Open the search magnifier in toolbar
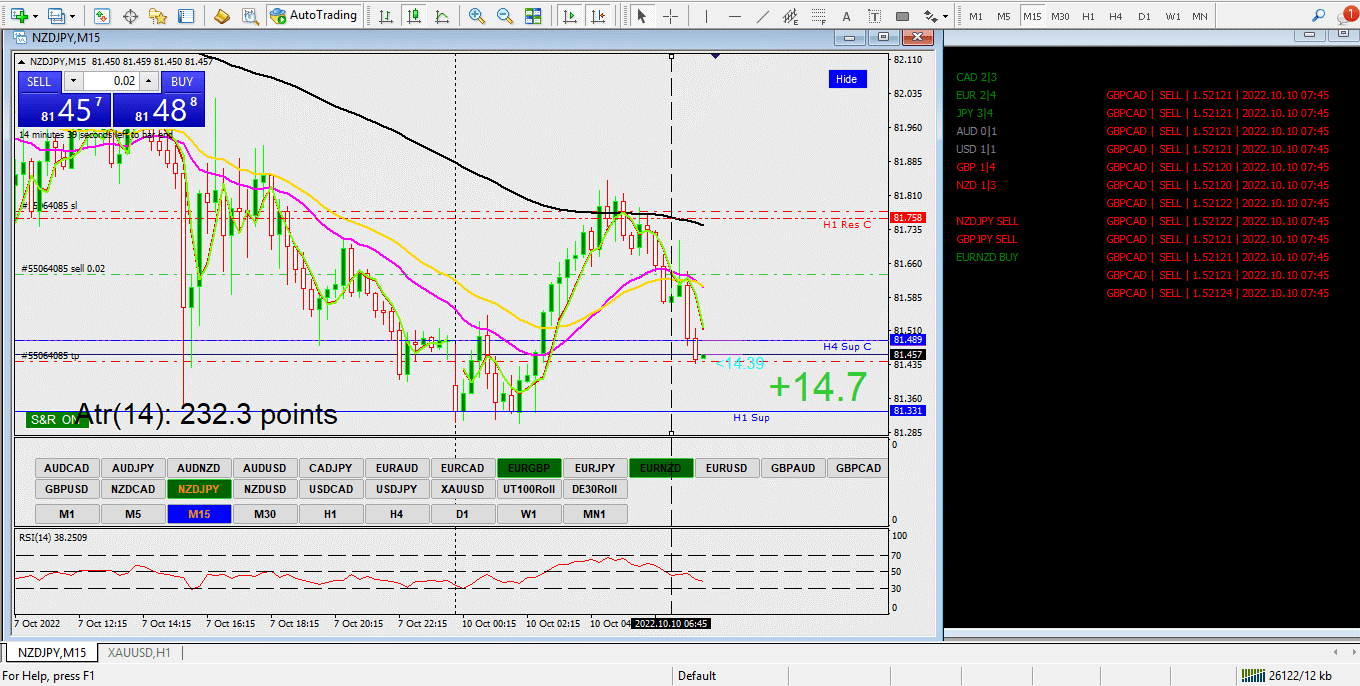Image resolution: width=1360 pixels, height=686 pixels. [1318, 16]
